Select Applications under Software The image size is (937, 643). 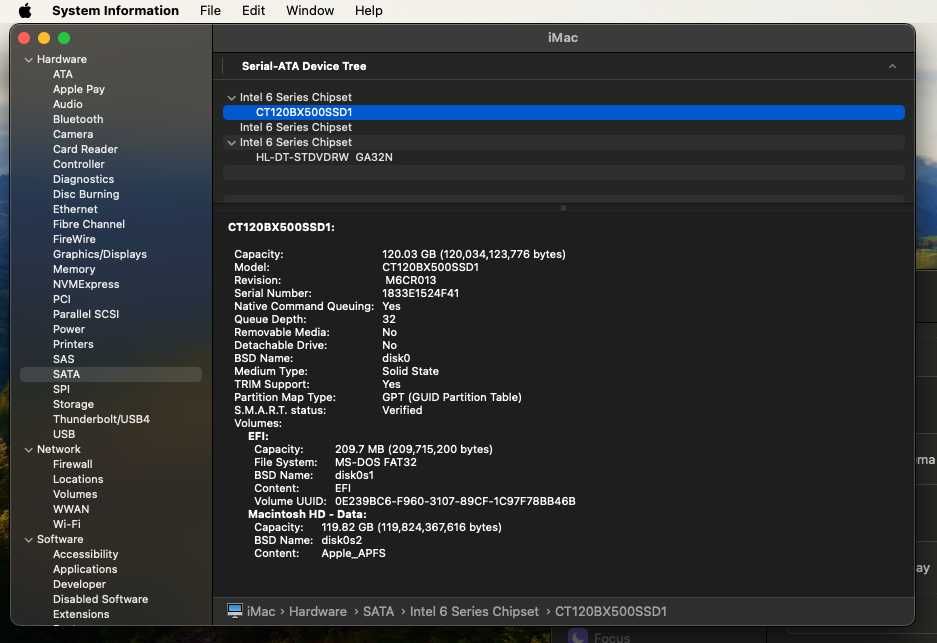85,569
